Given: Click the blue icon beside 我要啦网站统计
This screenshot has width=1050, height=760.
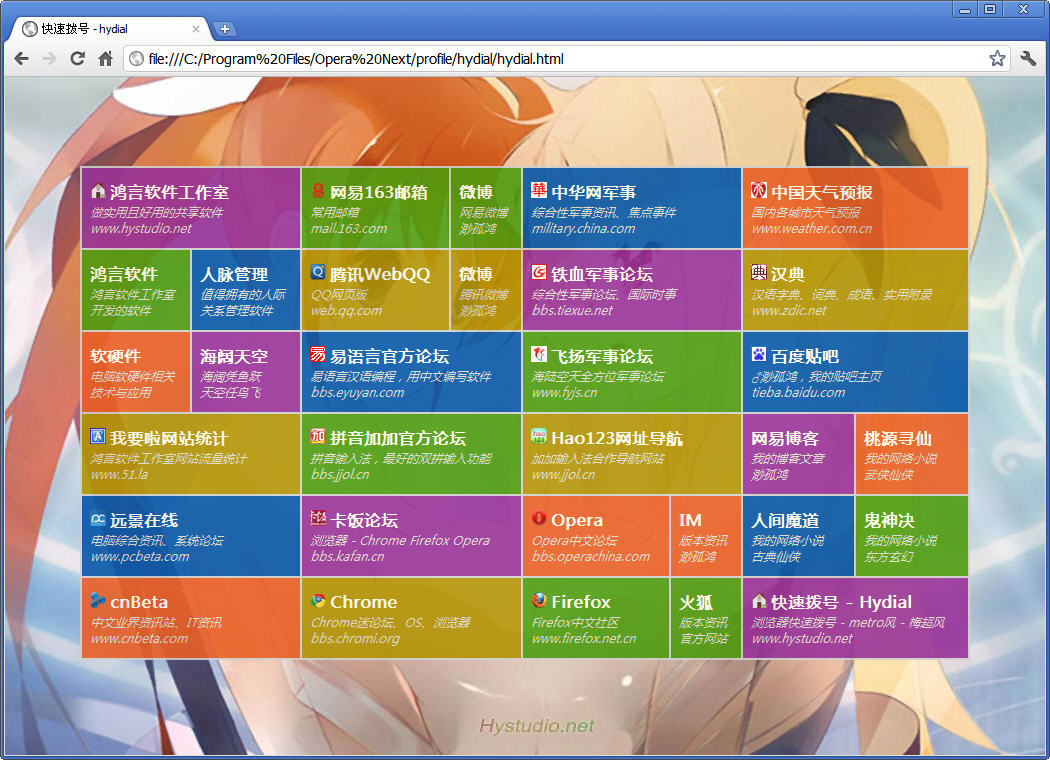Looking at the screenshot, I should pyautogui.click(x=98, y=436).
